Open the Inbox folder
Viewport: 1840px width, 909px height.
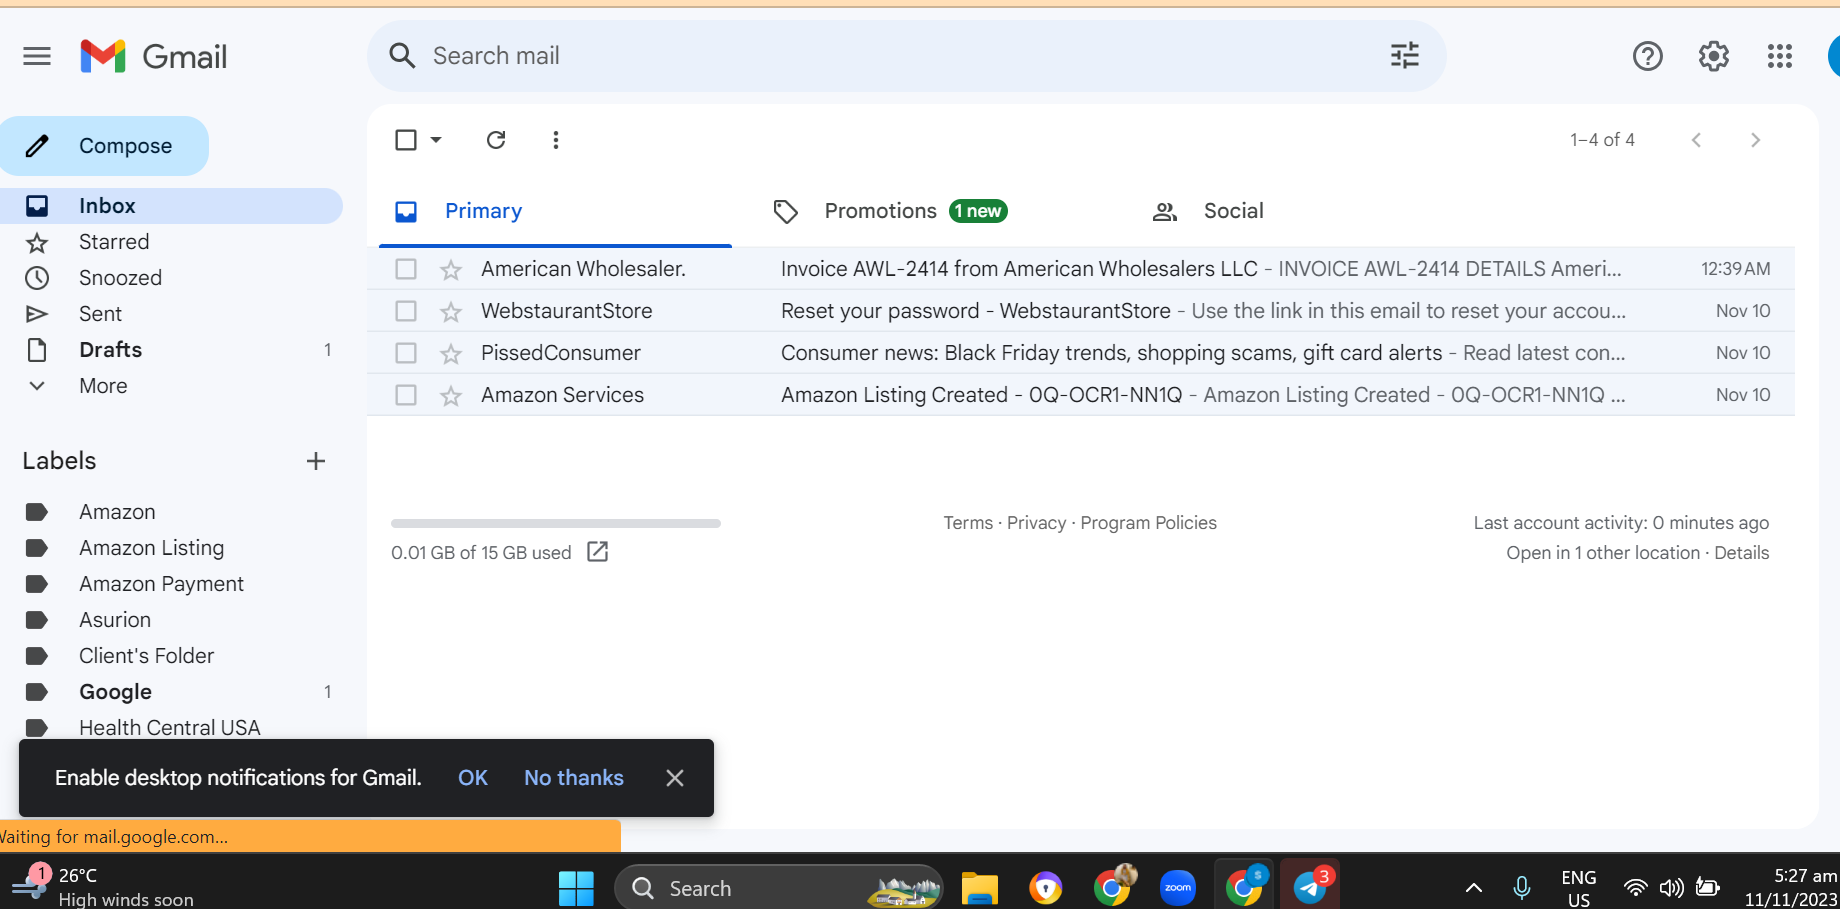(x=171, y=206)
